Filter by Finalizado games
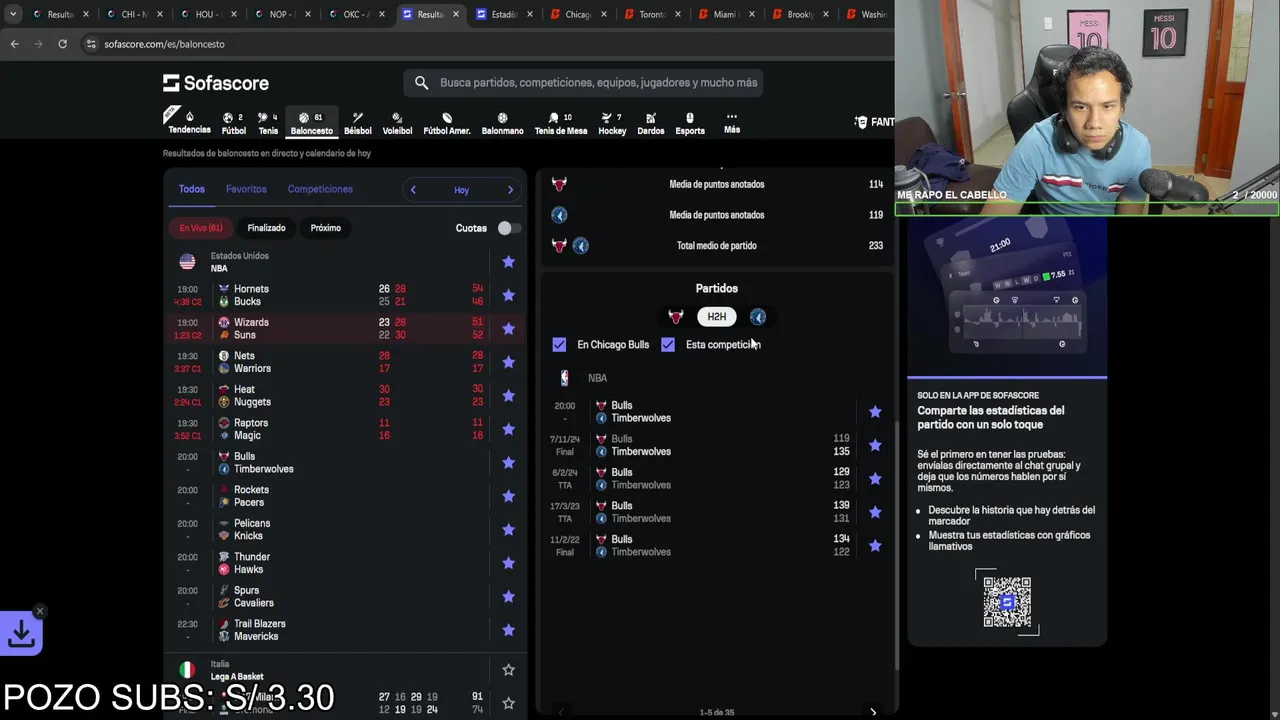This screenshot has height=720, width=1280. point(266,228)
